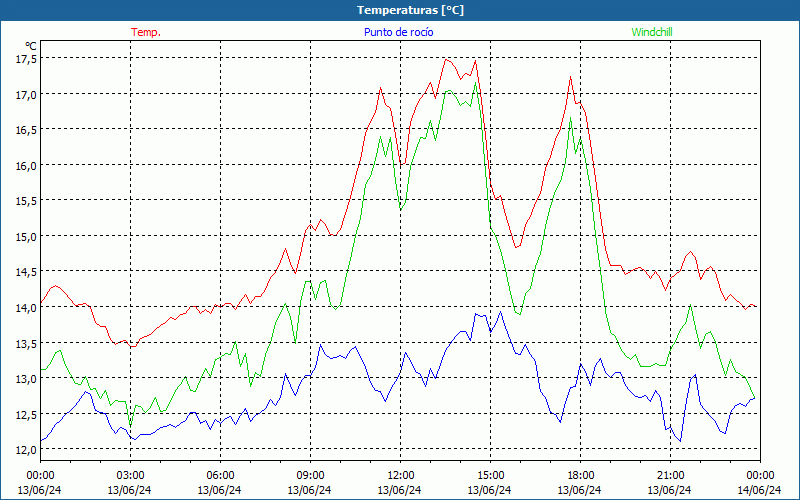Screen dimensions: 800x500
Task: Click the 17,0 y-axis value
Action: [x=27, y=95]
